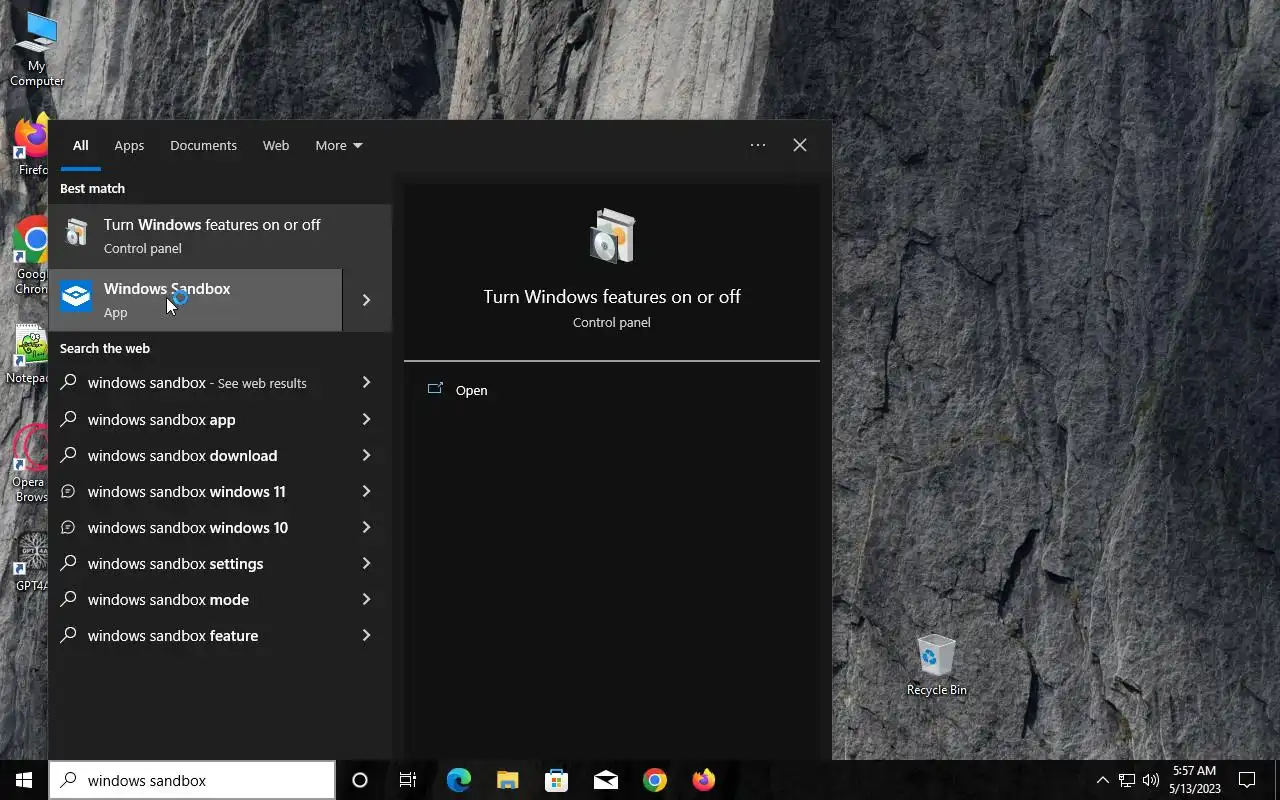Select the Opera Browser desktop shortcut

click(x=30, y=462)
